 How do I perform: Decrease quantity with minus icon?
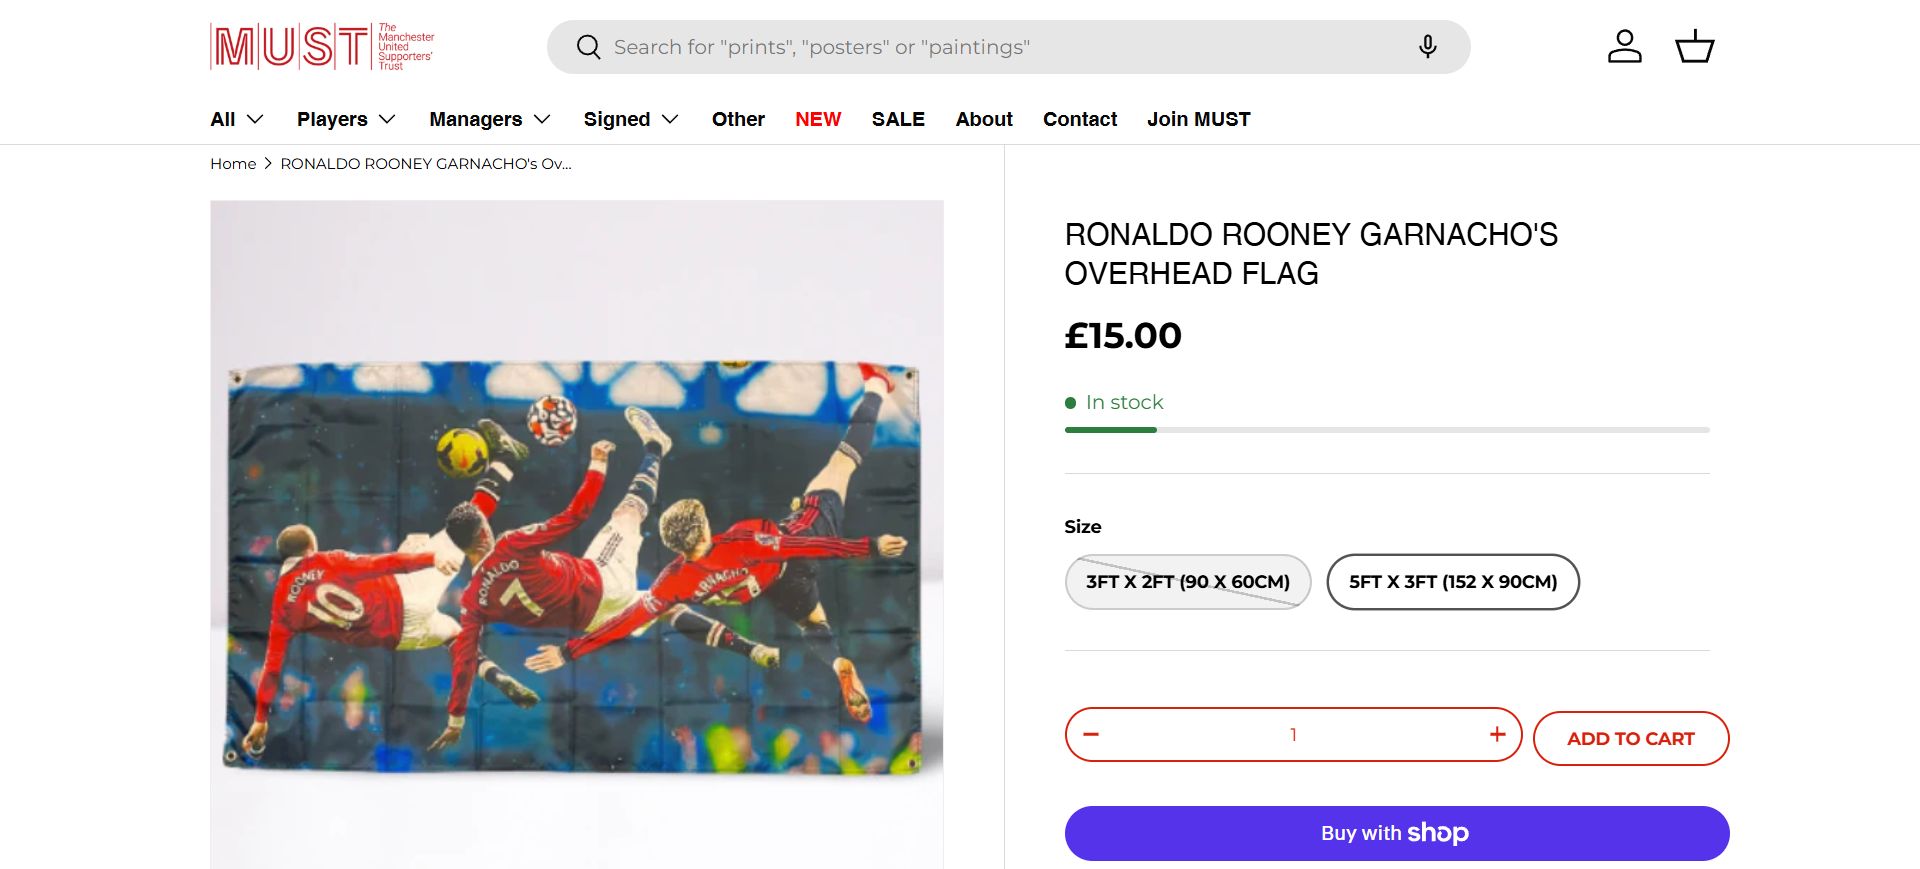[x=1091, y=735]
